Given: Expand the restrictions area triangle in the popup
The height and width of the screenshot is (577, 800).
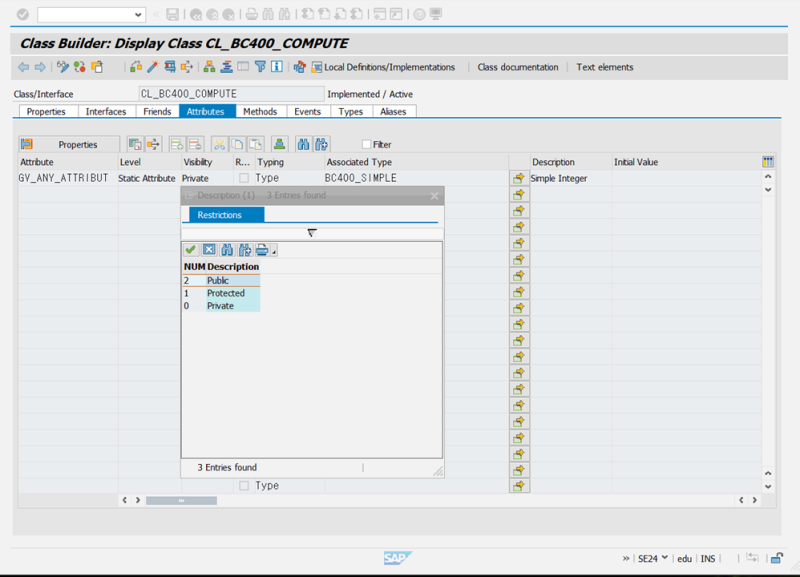Looking at the screenshot, I should [312, 233].
